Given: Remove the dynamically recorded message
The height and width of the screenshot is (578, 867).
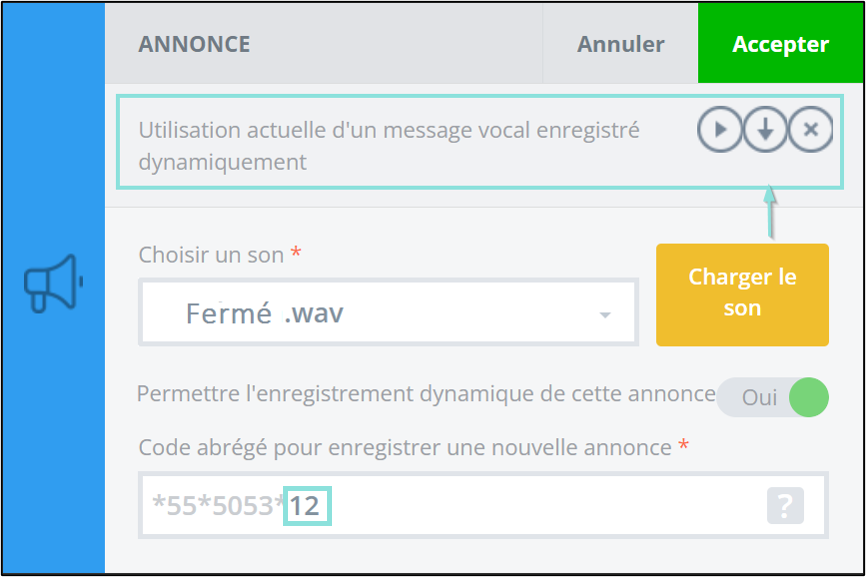Looking at the screenshot, I should (811, 129).
